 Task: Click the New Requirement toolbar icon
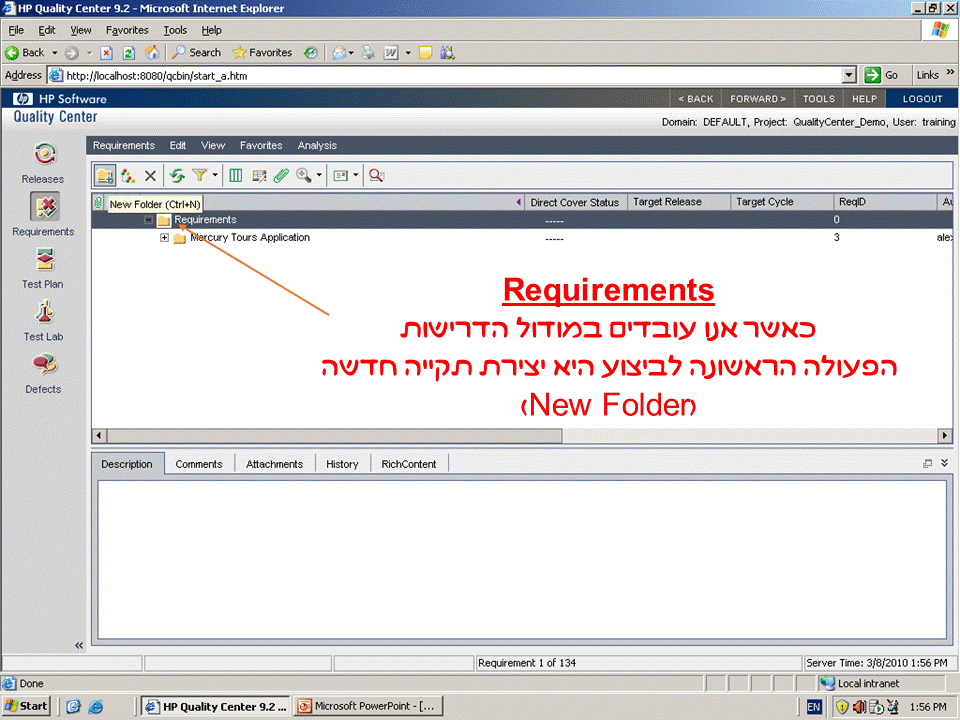click(127, 176)
